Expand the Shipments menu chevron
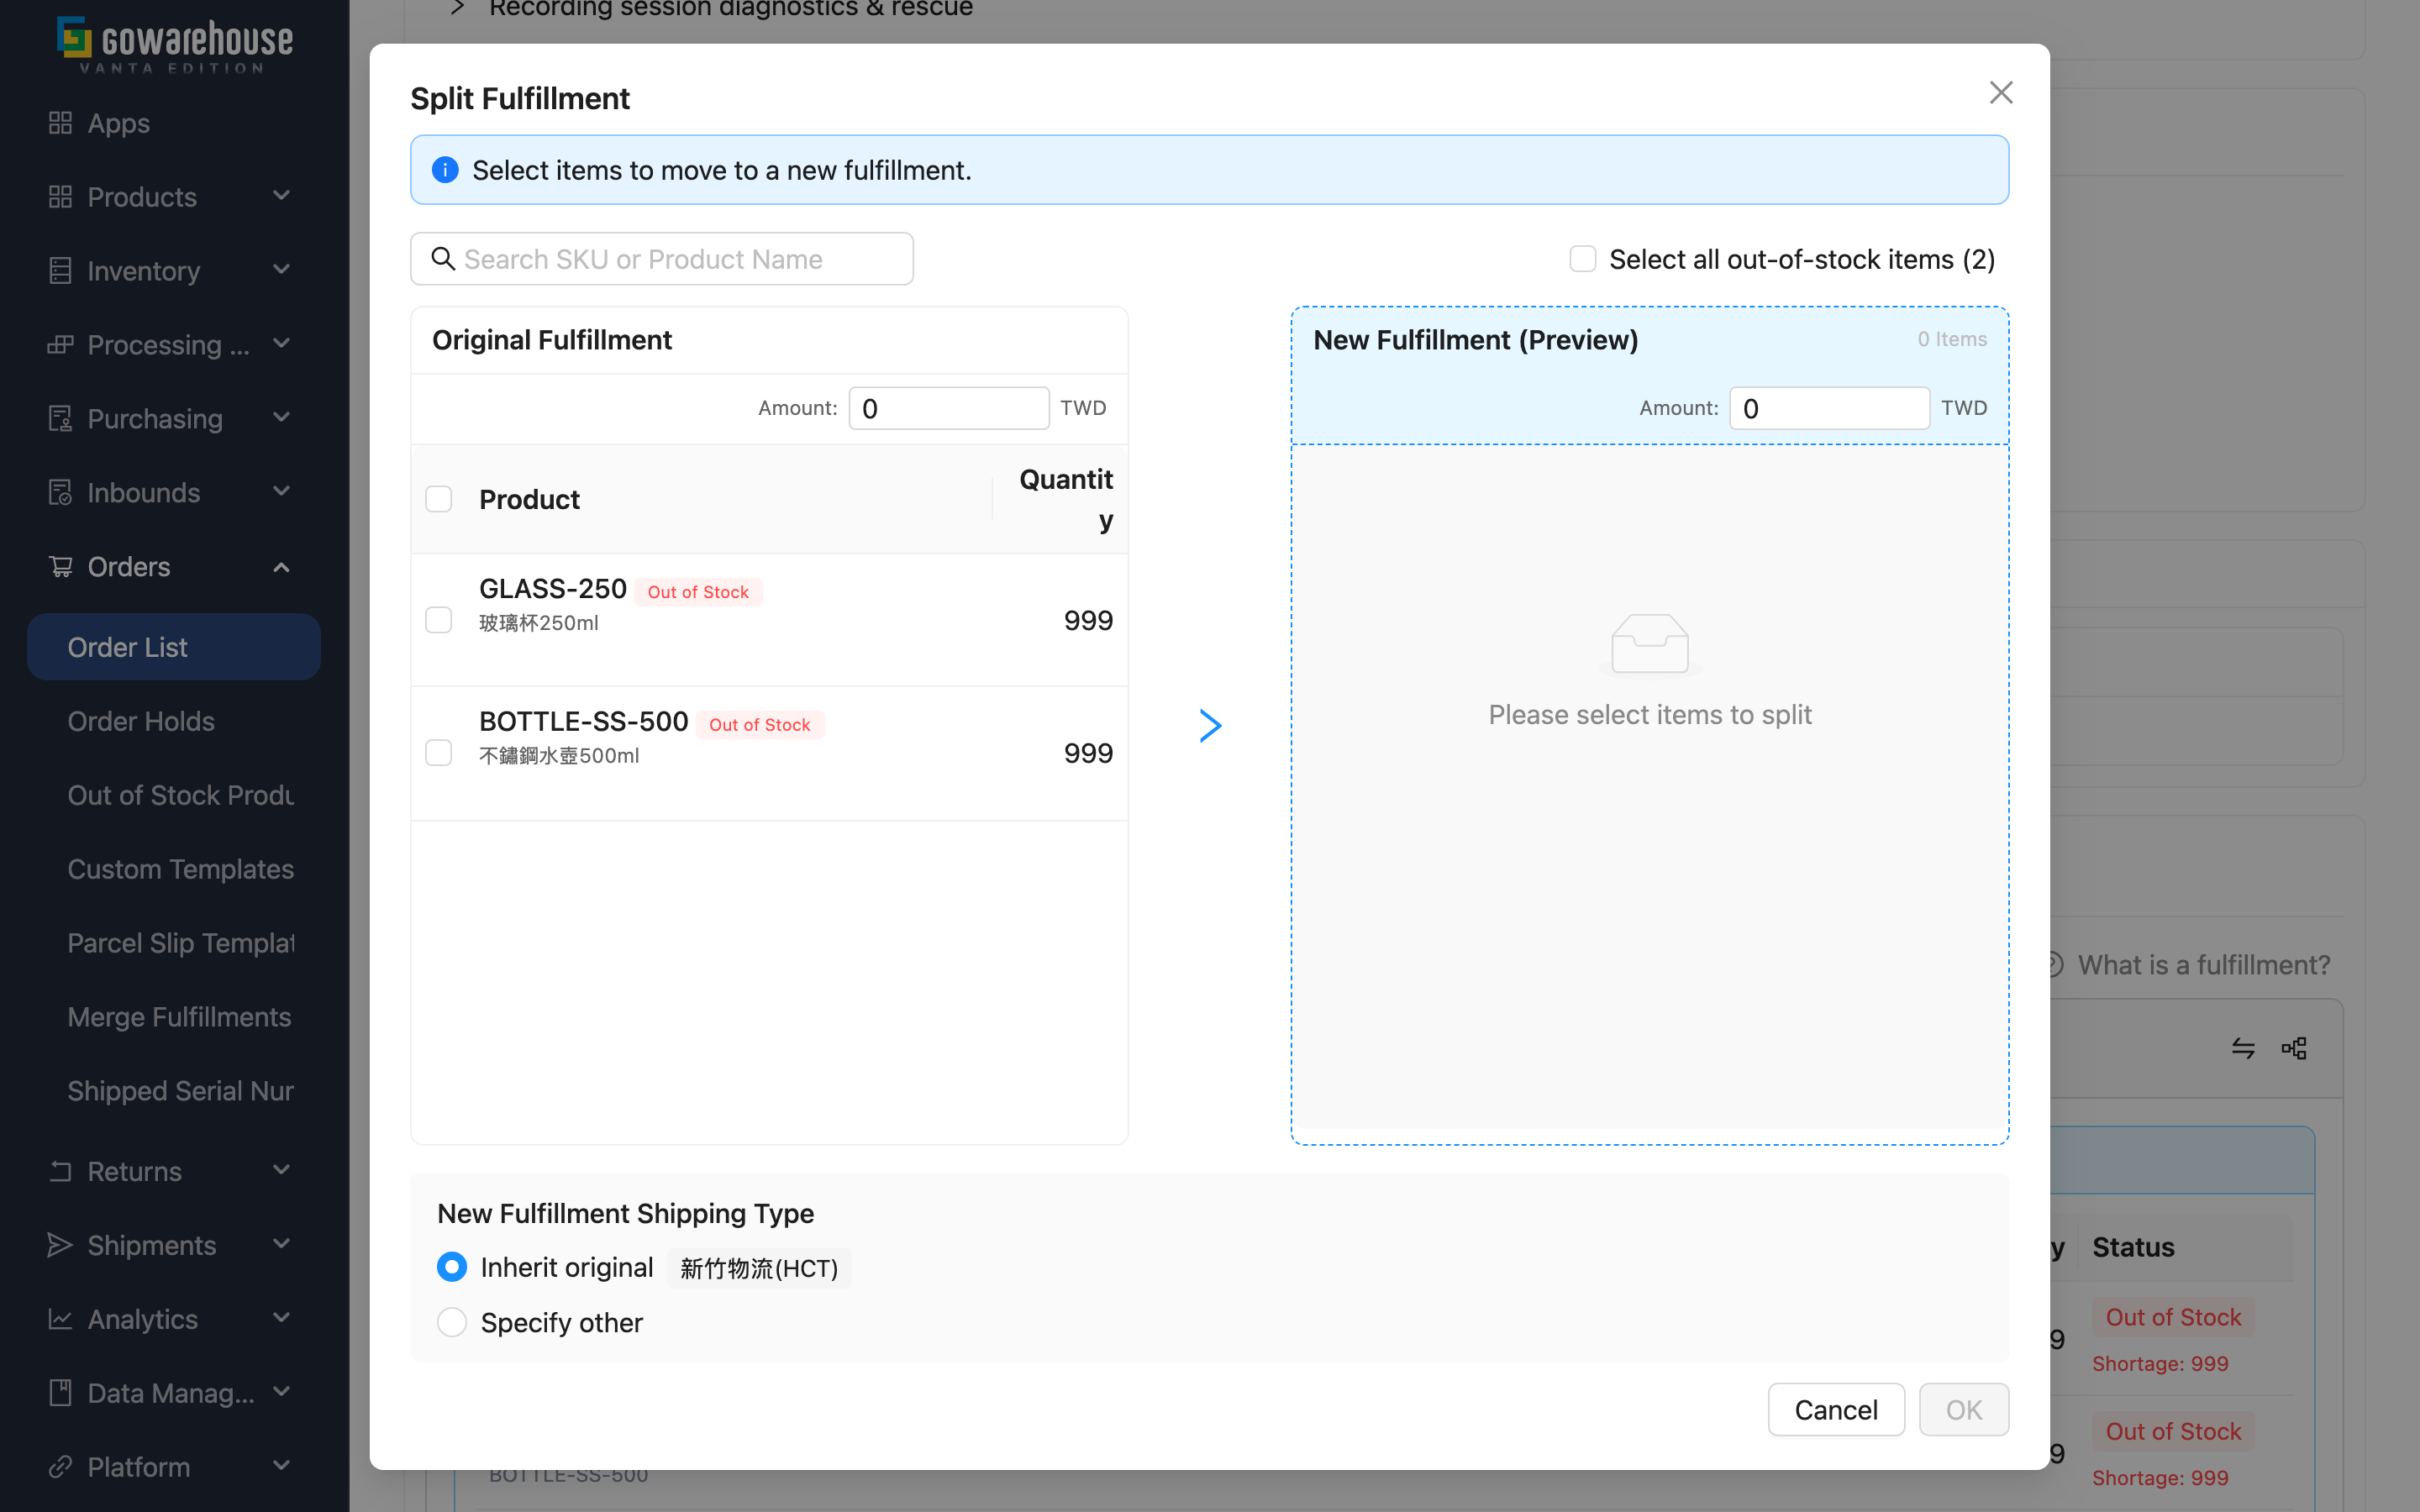The image size is (2420, 1512). coord(282,1244)
